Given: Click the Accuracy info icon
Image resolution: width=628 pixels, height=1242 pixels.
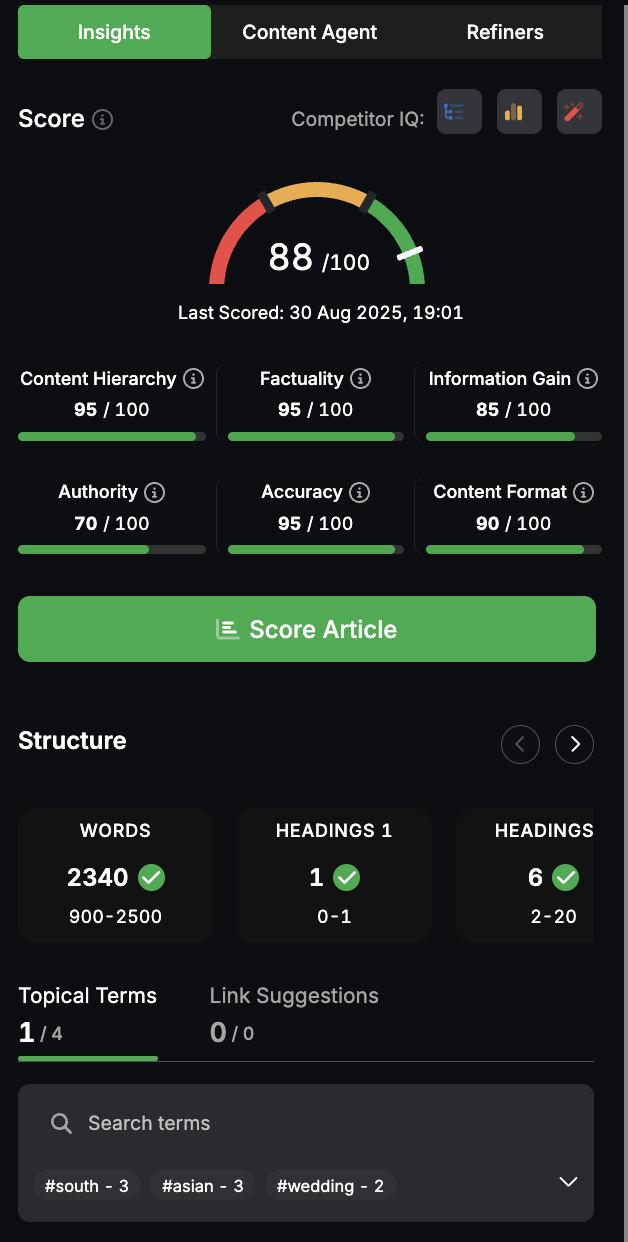Looking at the screenshot, I should click(x=362, y=492).
